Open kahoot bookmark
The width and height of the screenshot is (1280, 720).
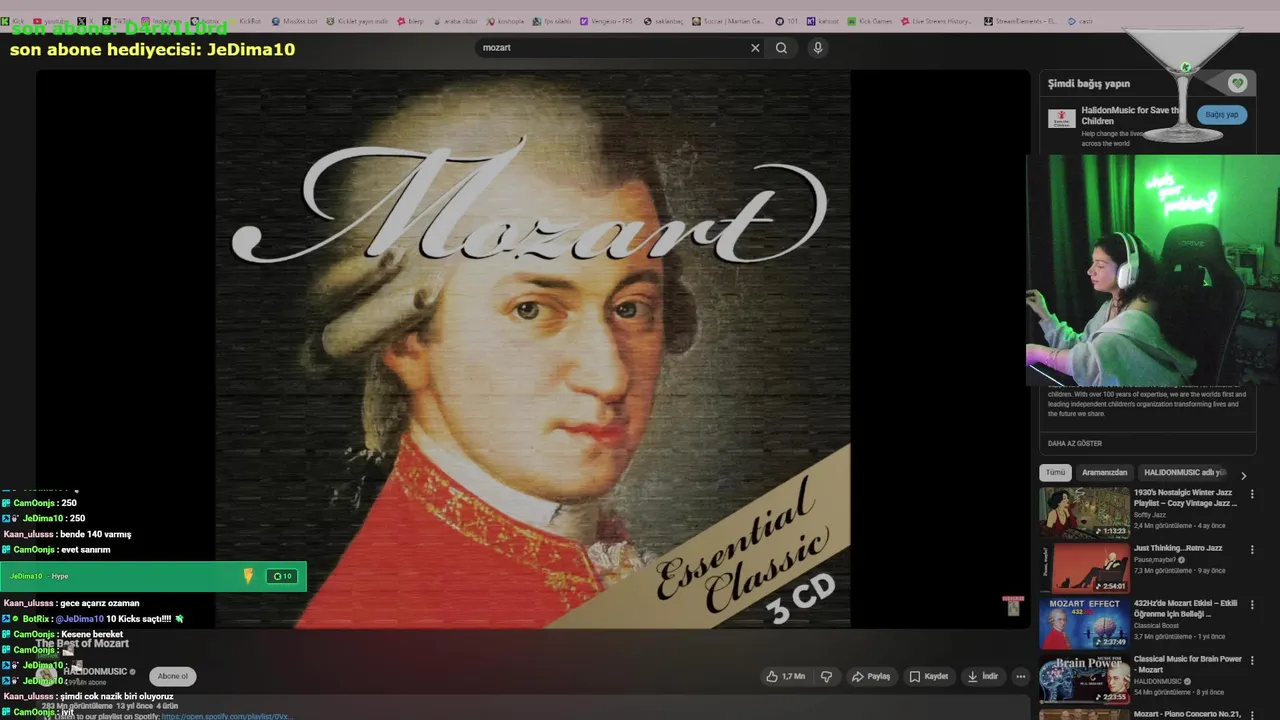pyautogui.click(x=822, y=21)
